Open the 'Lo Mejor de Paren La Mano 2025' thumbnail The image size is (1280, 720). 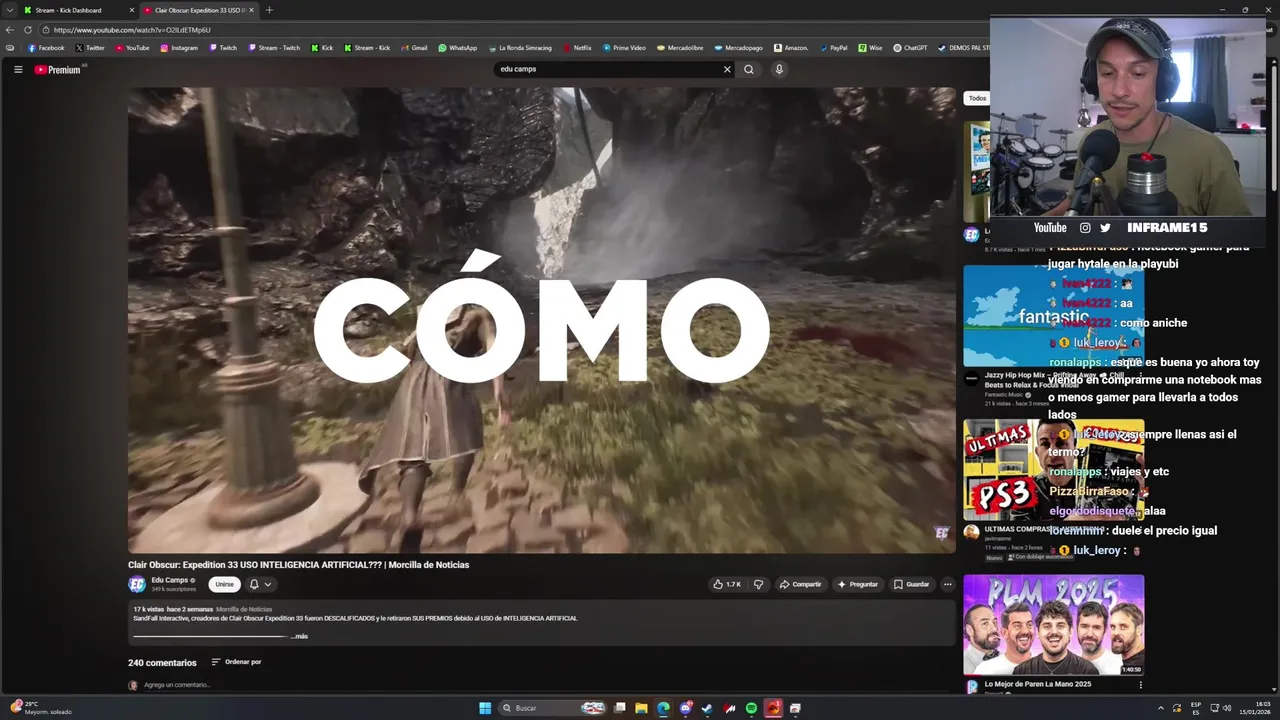click(1053, 625)
